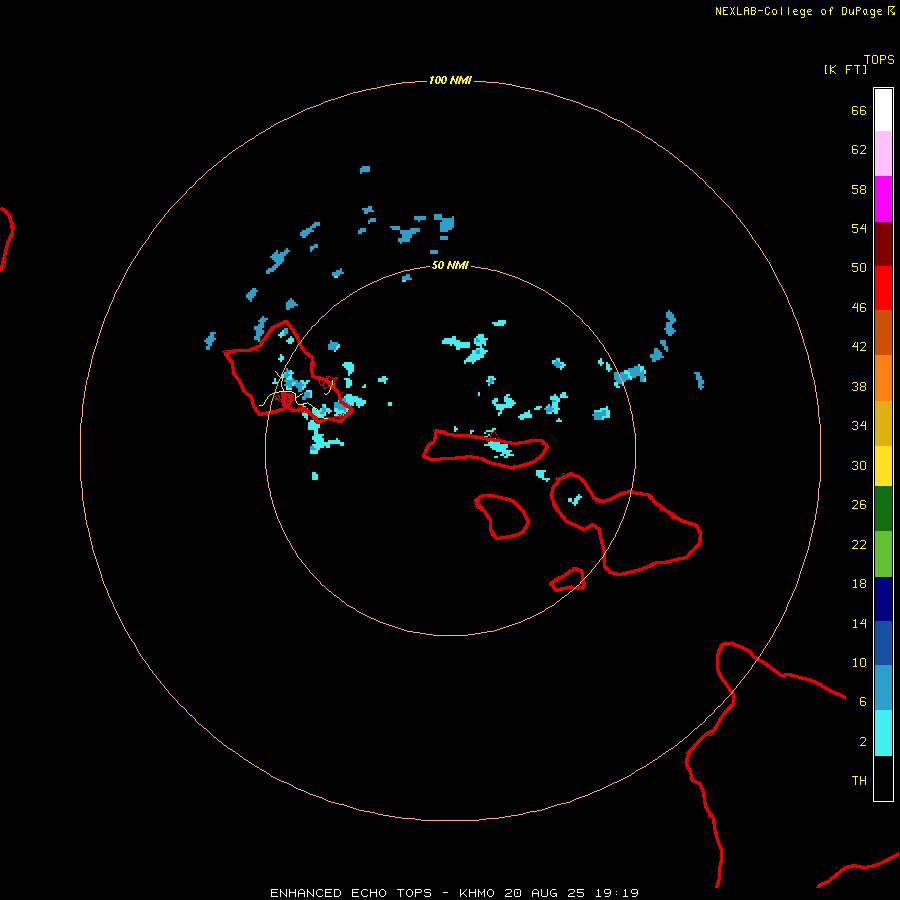Click the legend value 62
900x900 pixels.
coord(859,150)
